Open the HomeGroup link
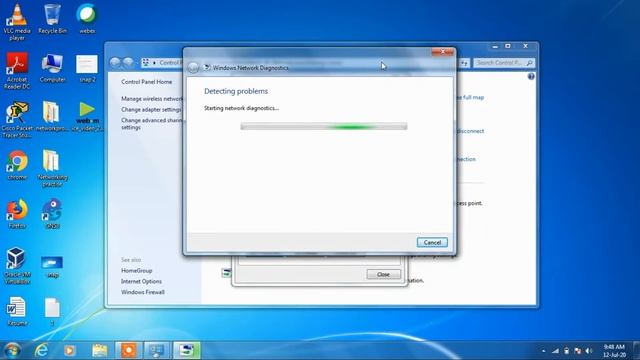 [x=136, y=271]
